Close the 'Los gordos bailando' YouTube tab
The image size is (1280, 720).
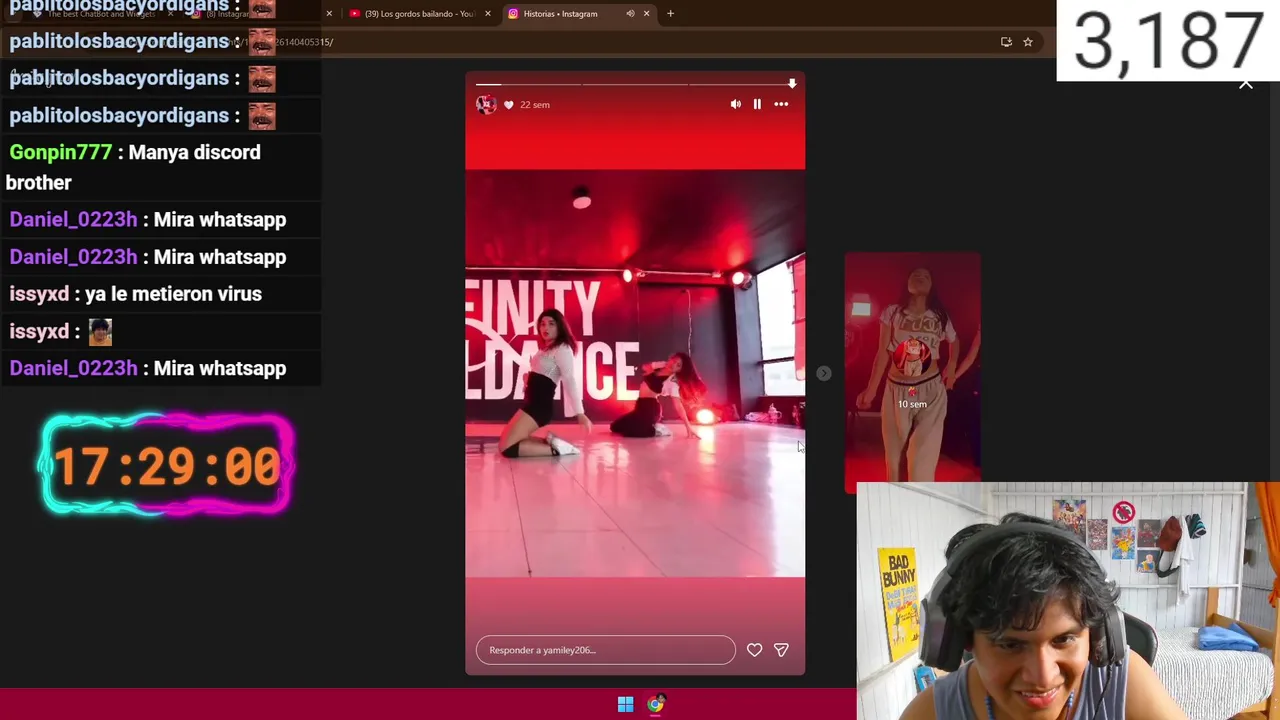click(x=488, y=14)
